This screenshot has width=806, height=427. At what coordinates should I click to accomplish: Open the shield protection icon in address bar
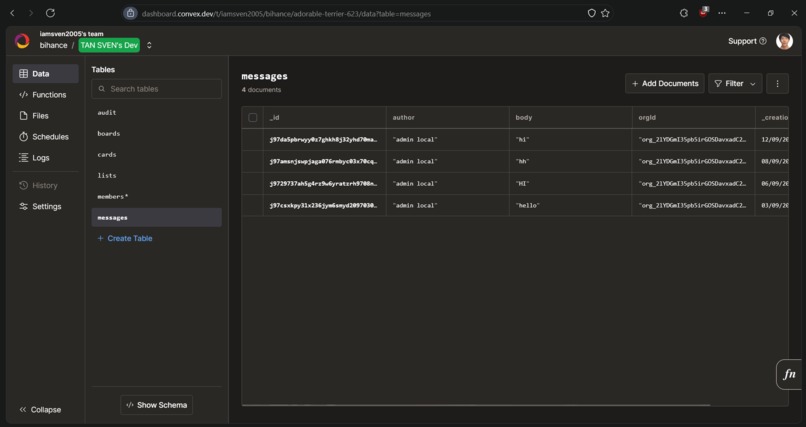[x=592, y=13]
